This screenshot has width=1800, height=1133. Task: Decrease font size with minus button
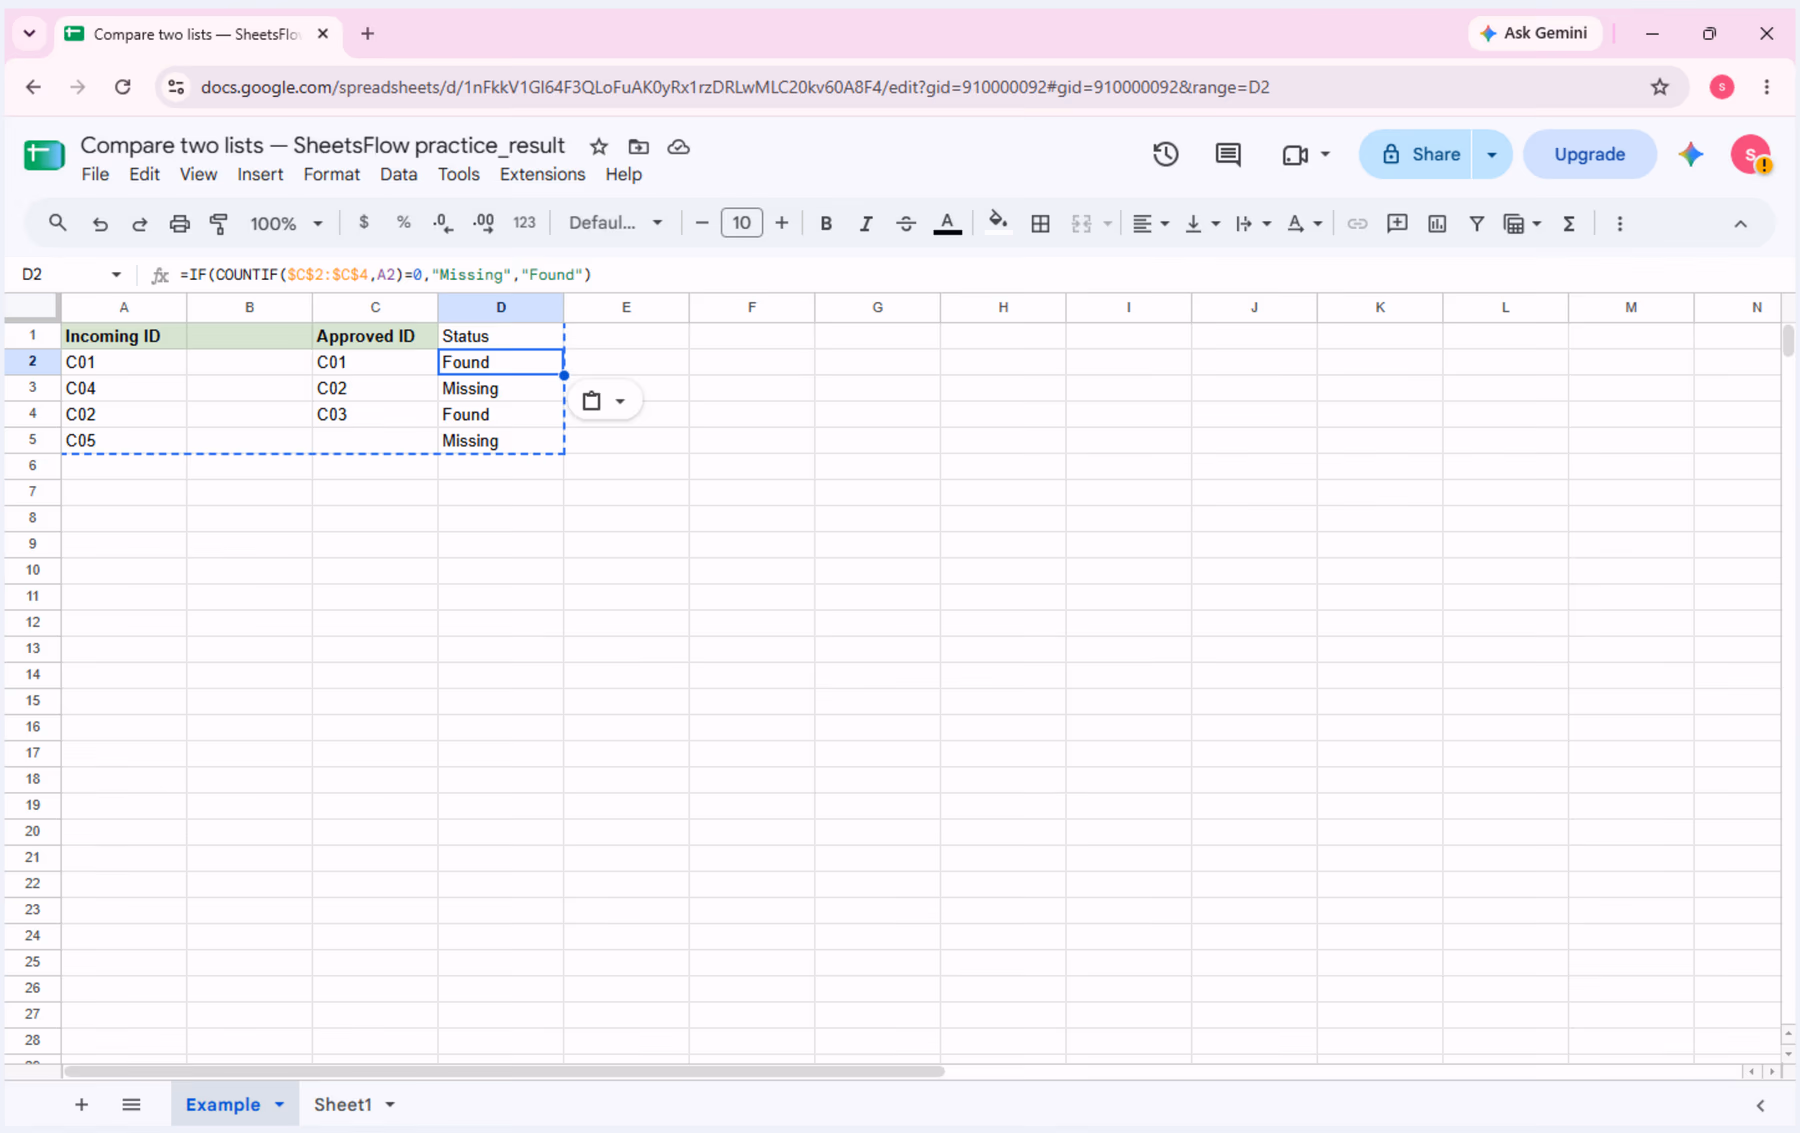[702, 223]
